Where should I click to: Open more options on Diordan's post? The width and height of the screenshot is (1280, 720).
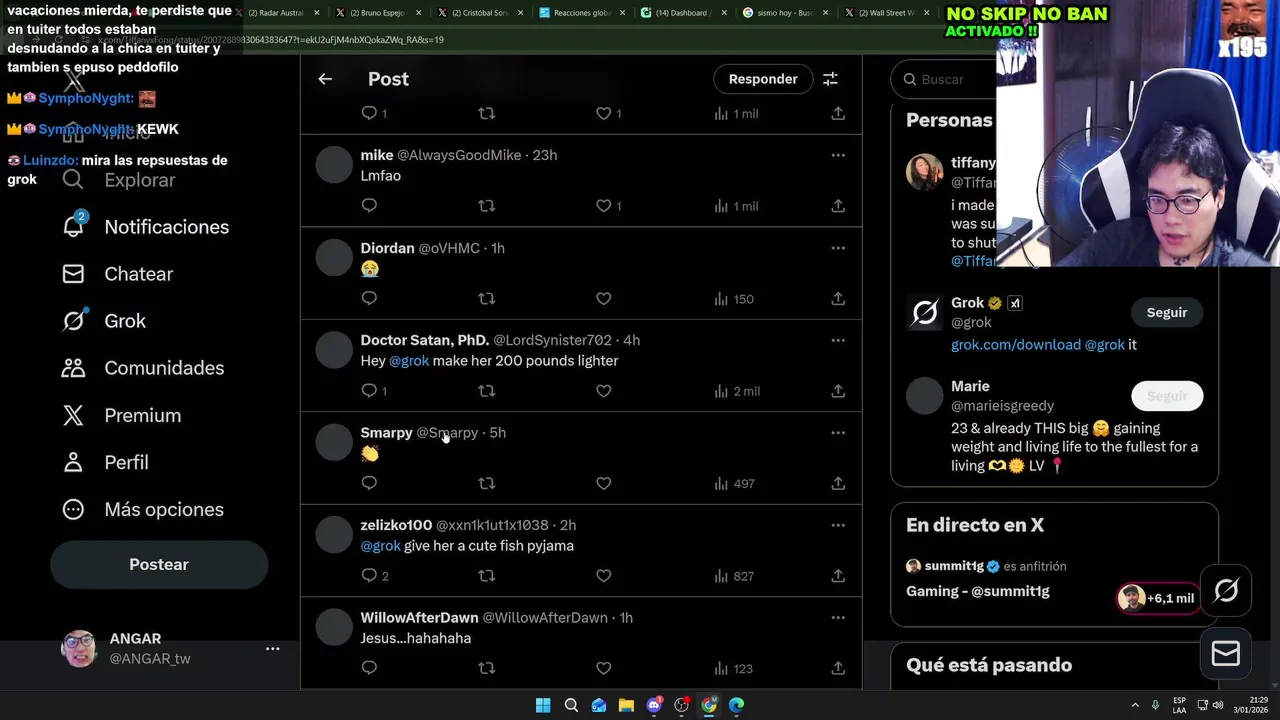pos(838,248)
